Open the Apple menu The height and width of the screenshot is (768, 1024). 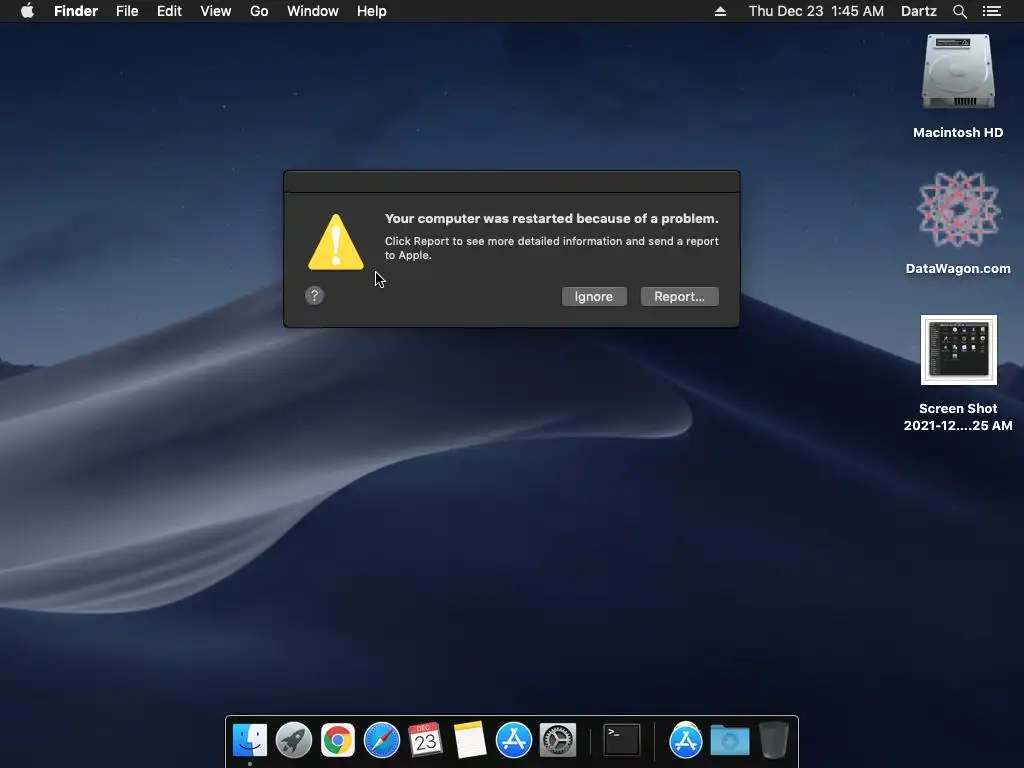point(27,11)
